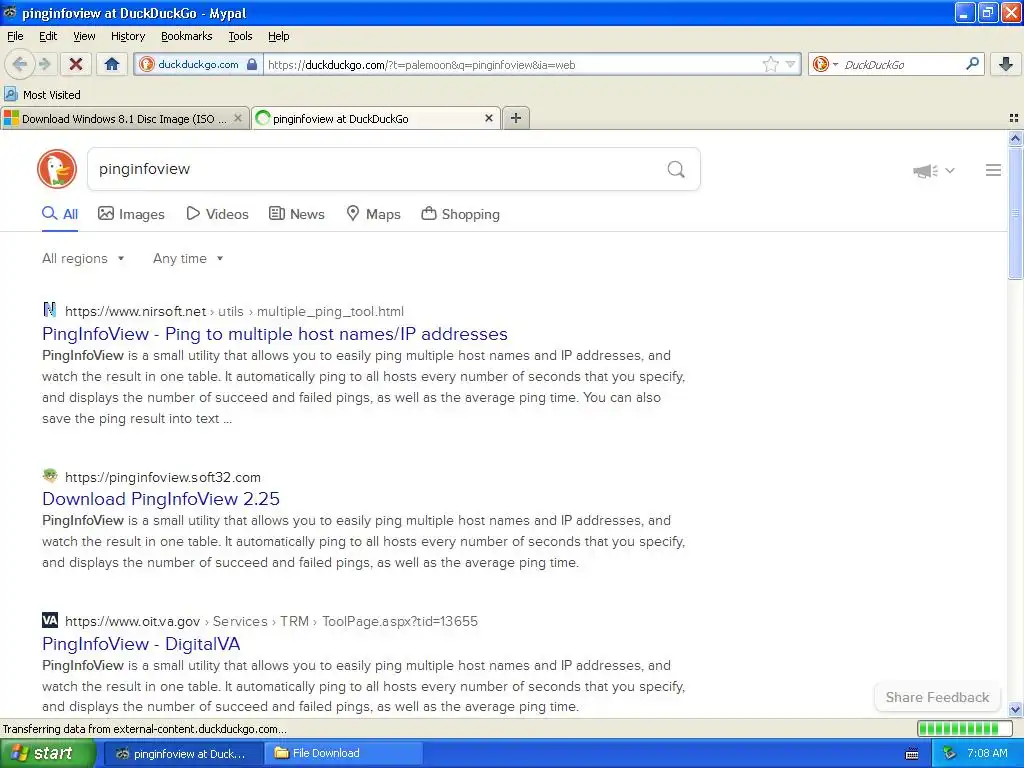This screenshot has height=768, width=1024.
Task: Click the NirSoft favicon next to result
Action: pos(50,310)
